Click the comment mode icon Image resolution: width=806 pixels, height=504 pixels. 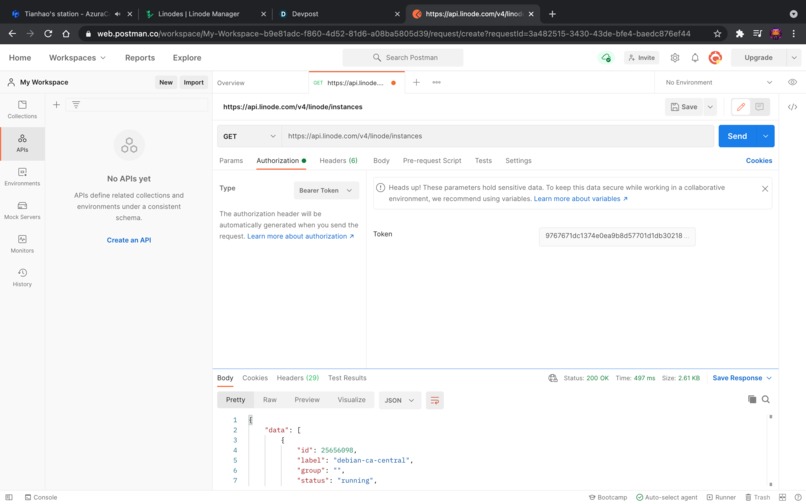[x=759, y=107]
